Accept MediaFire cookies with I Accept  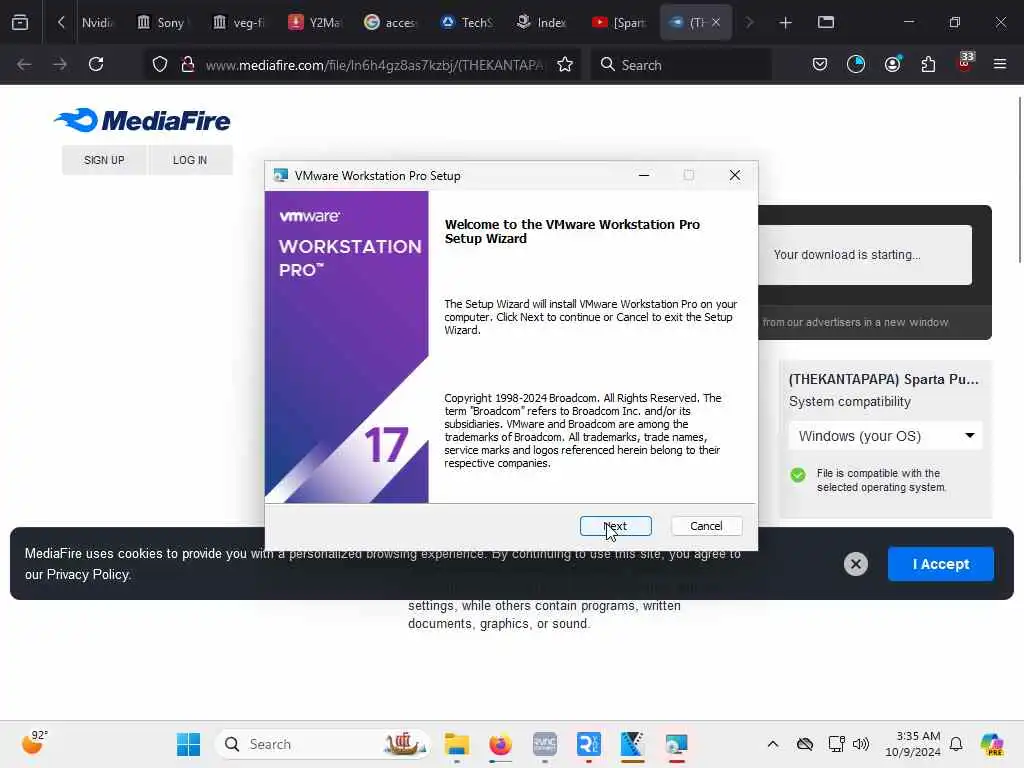(940, 564)
